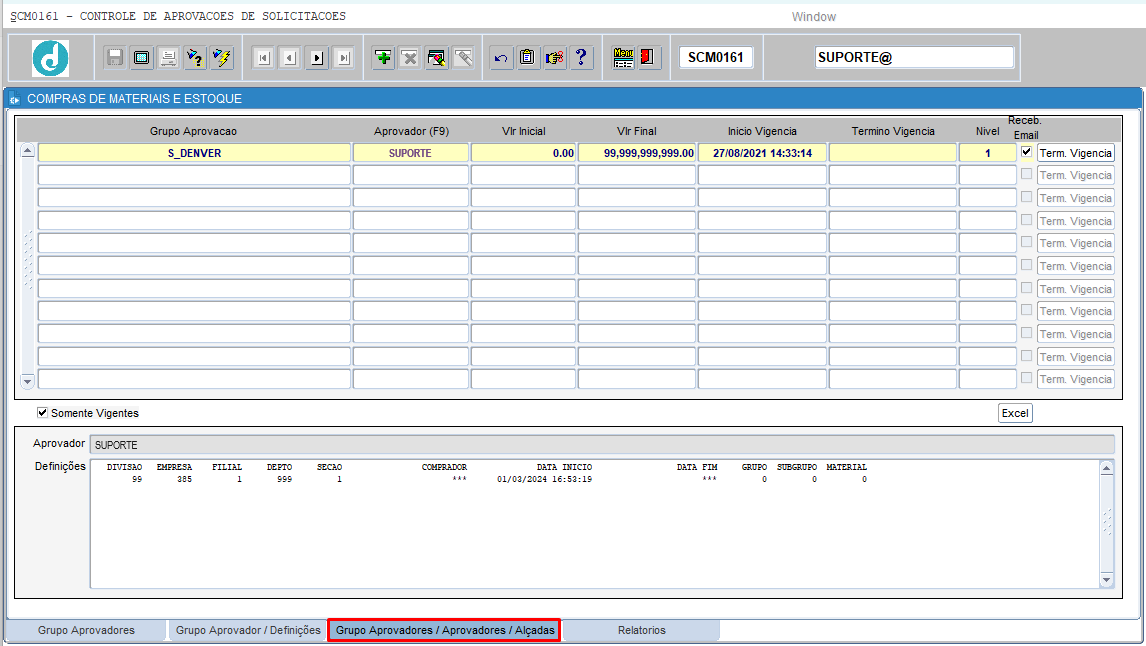The image size is (1146, 646).
Task: Uncheck Receb. Email checkbox for S_DENVER row
Action: [x=1026, y=152]
